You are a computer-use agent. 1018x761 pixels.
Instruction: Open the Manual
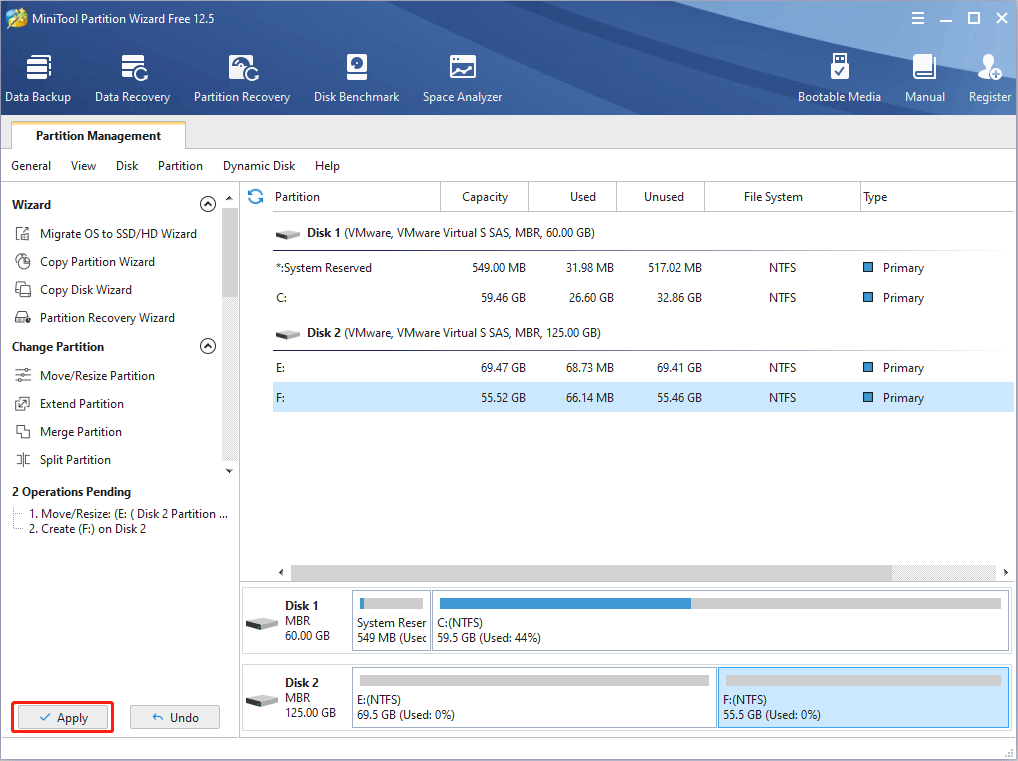(925, 79)
